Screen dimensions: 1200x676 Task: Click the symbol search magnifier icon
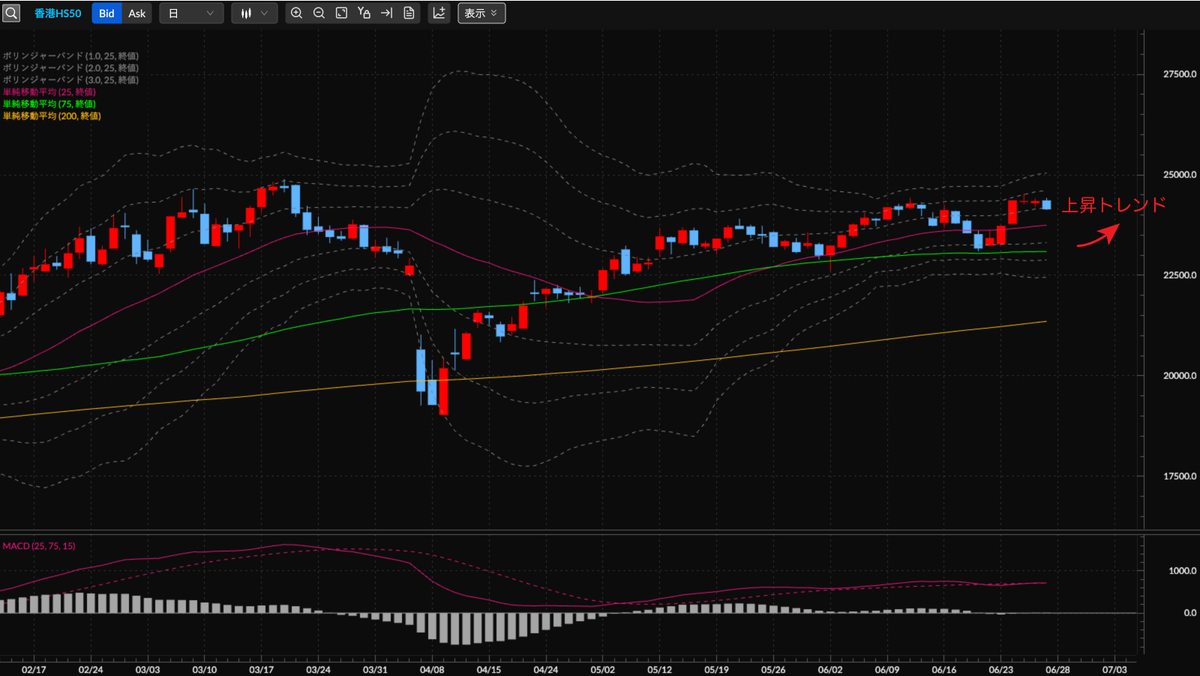coord(12,13)
